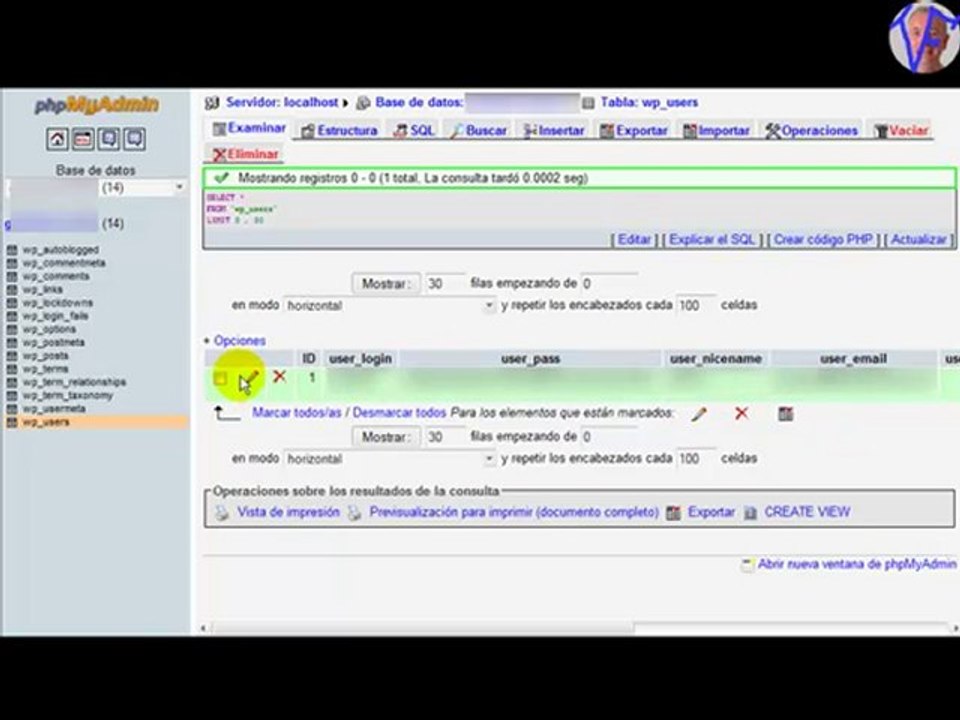Open the Exportar tab
Screen dimensions: 960x720
634,130
